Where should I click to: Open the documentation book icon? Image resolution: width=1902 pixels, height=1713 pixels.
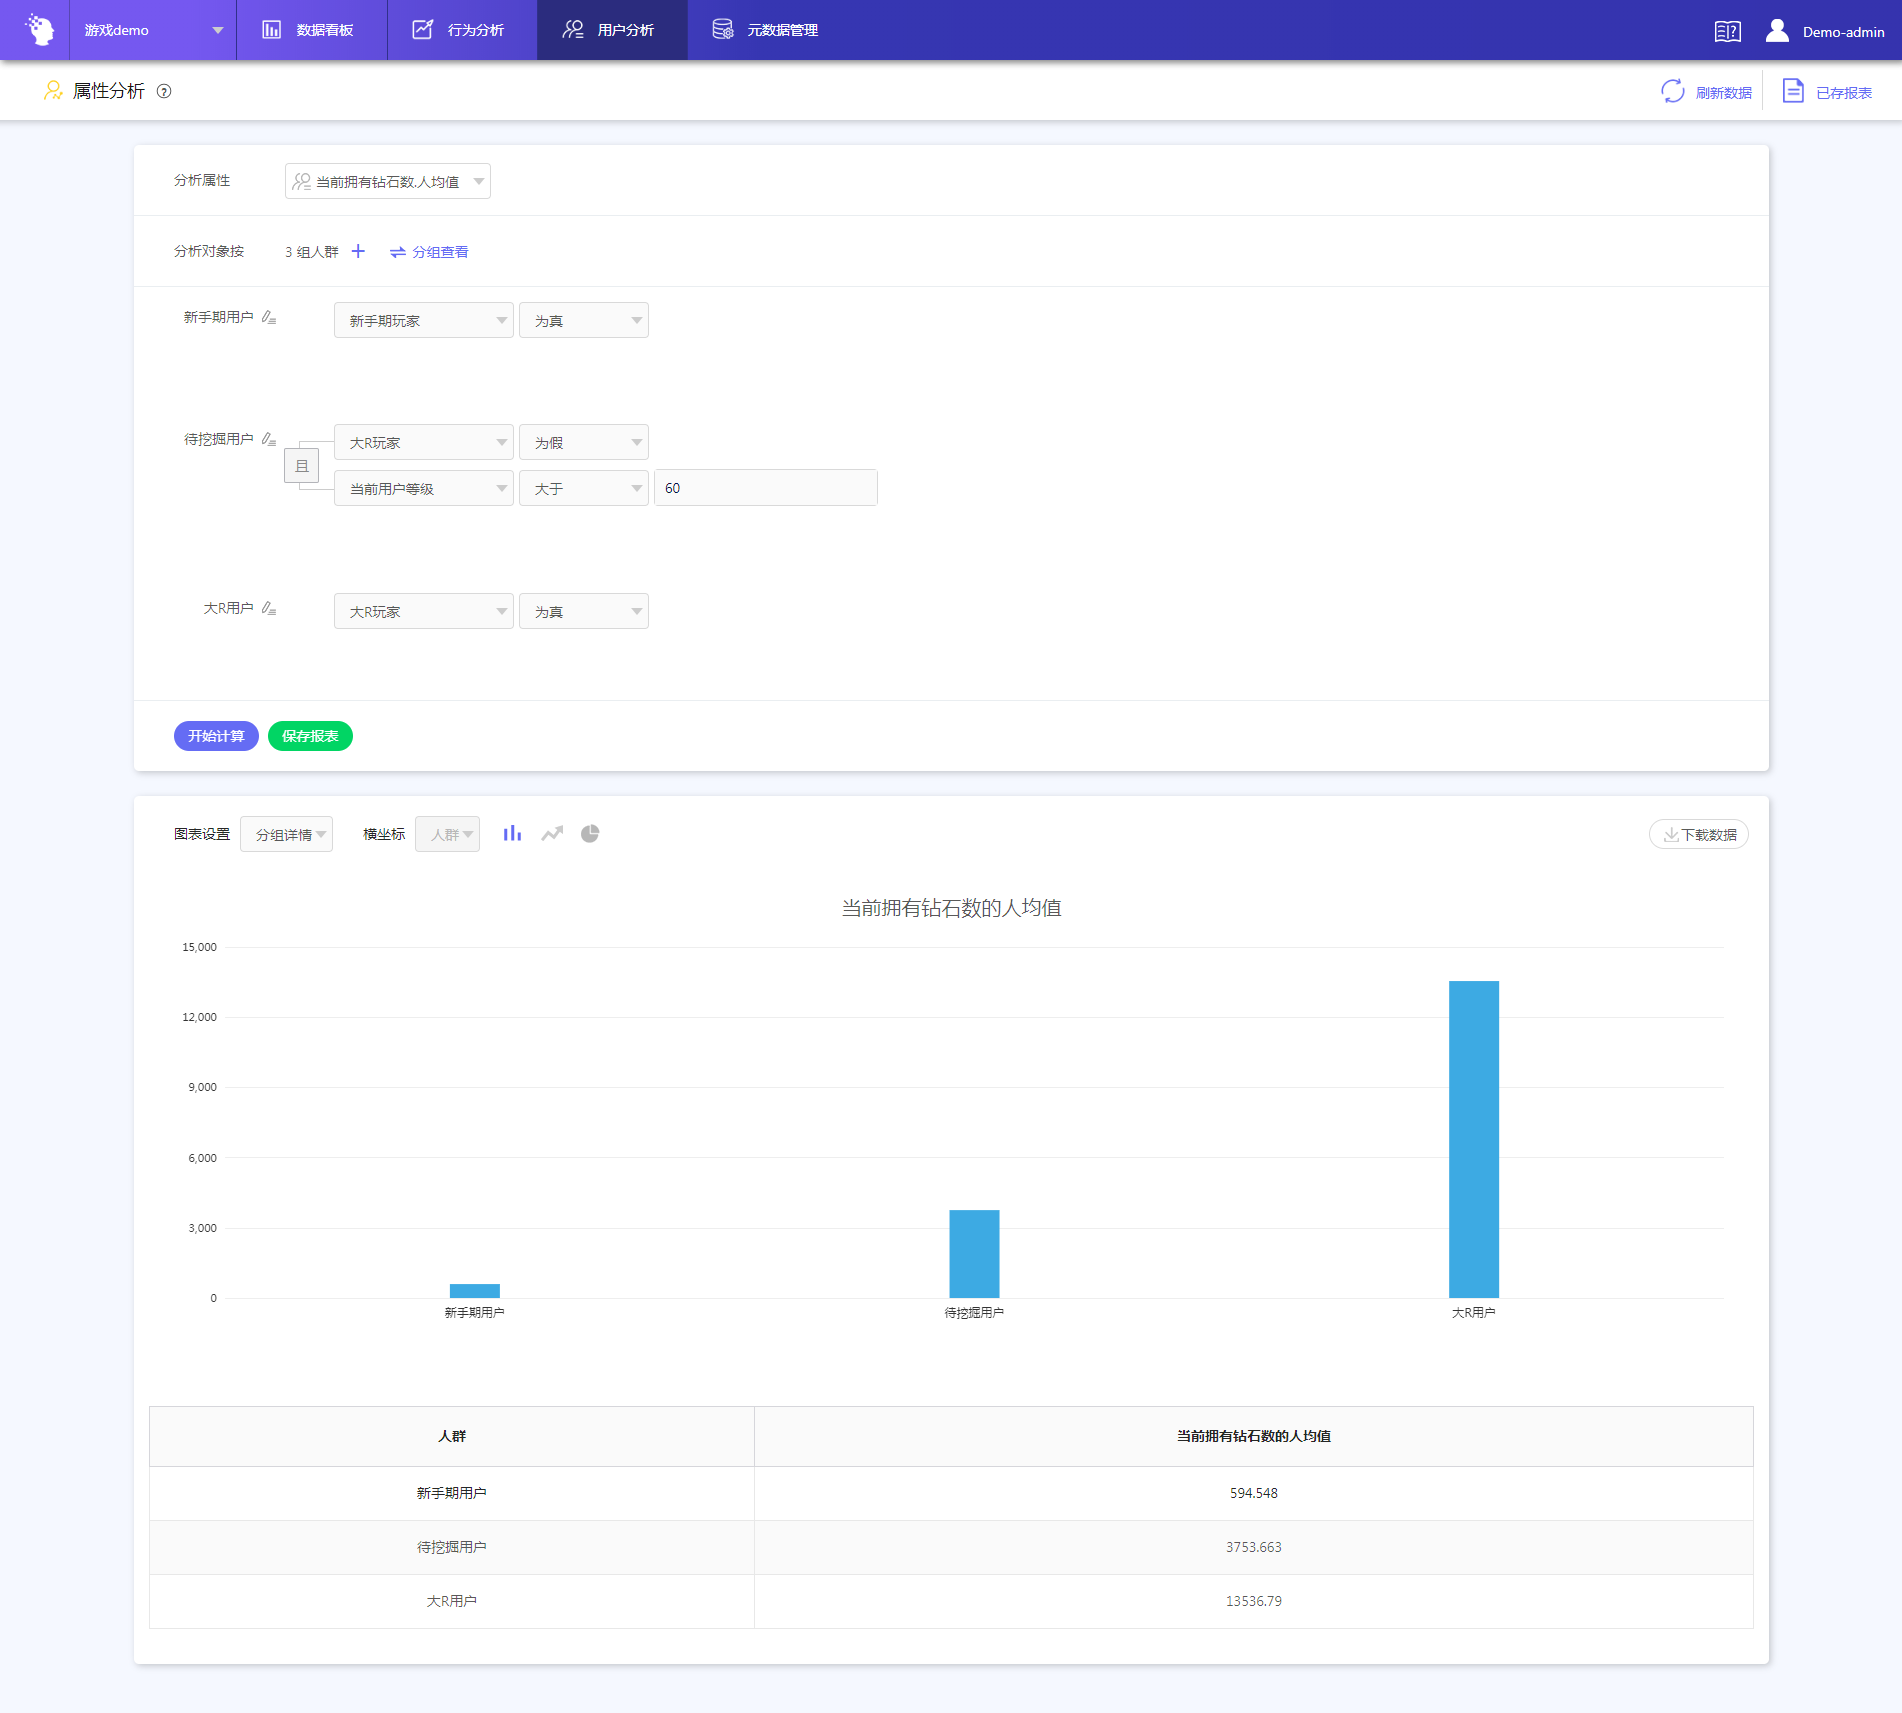[x=1727, y=32]
